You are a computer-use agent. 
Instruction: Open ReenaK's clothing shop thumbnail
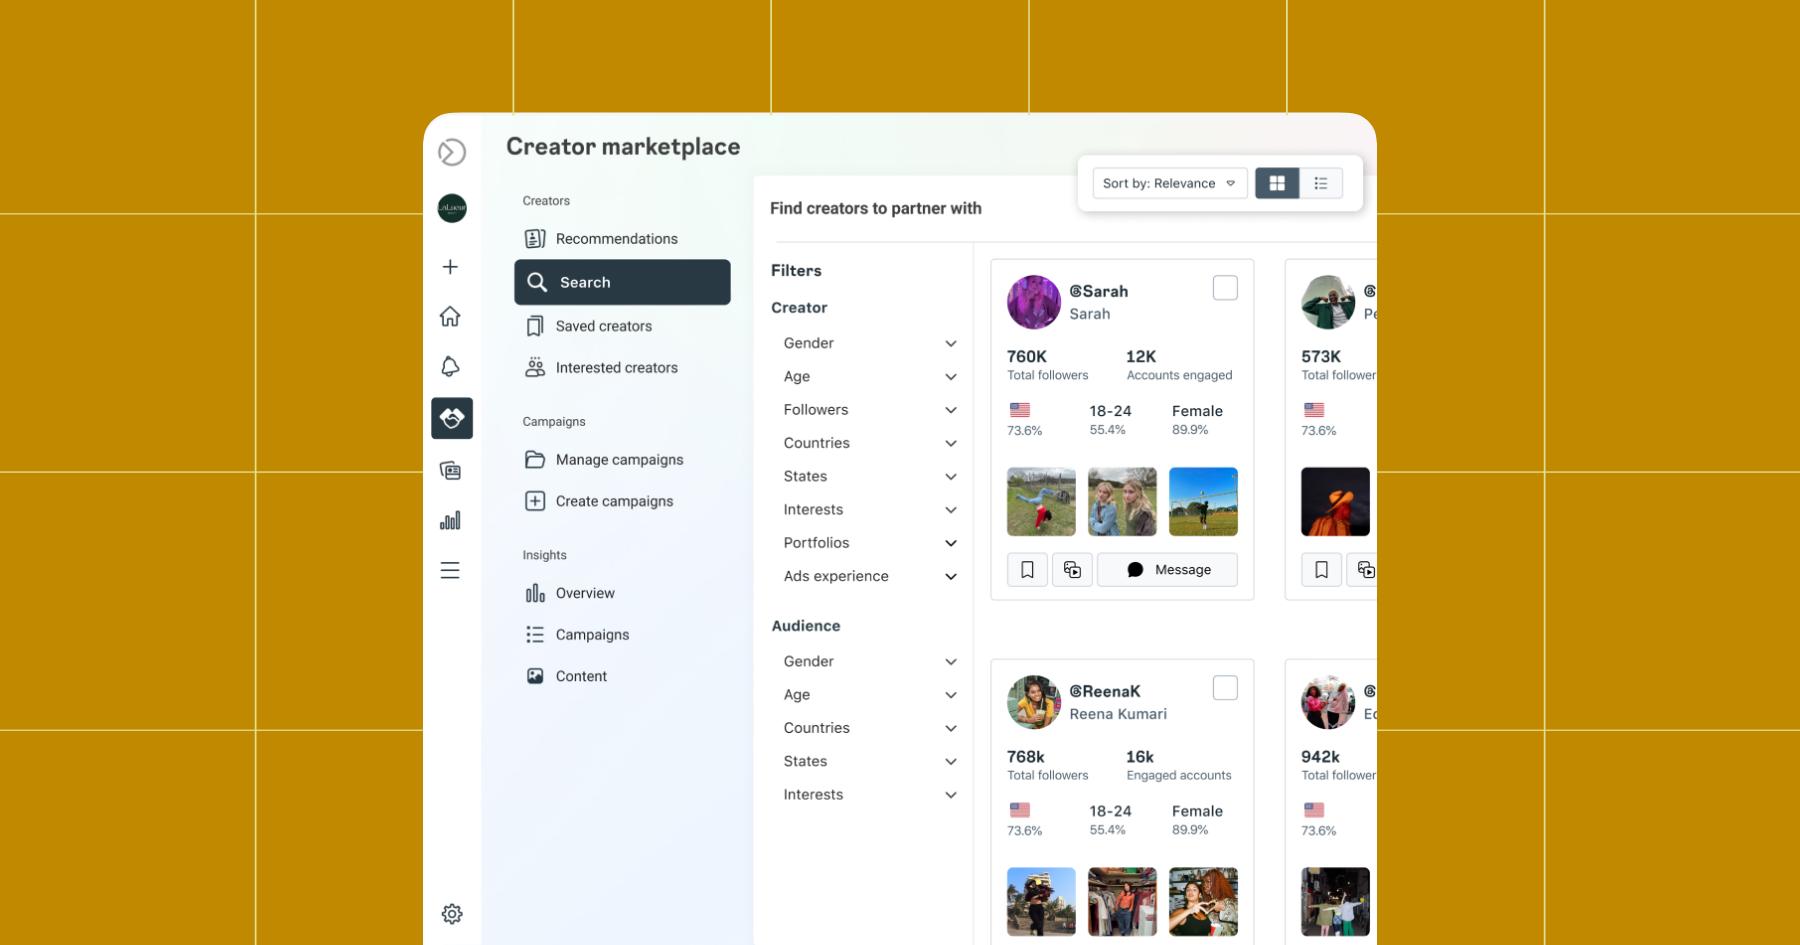point(1122,902)
